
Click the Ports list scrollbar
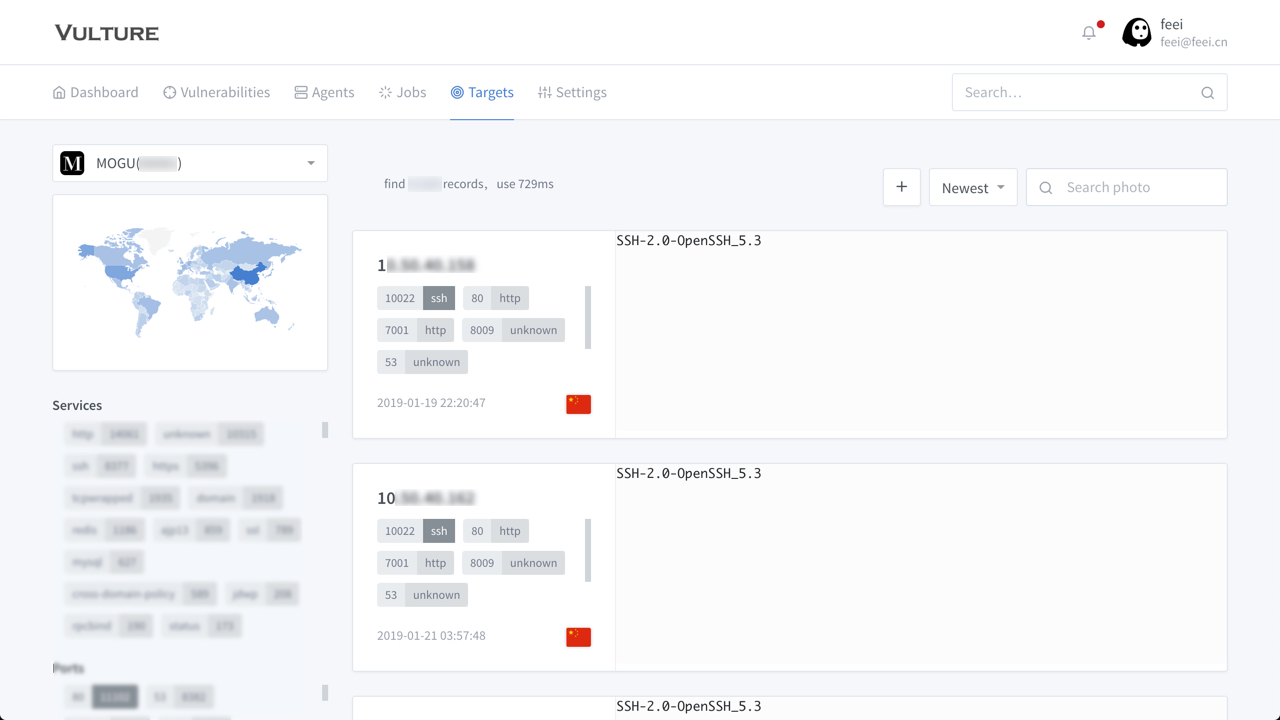pyautogui.click(x=325, y=693)
